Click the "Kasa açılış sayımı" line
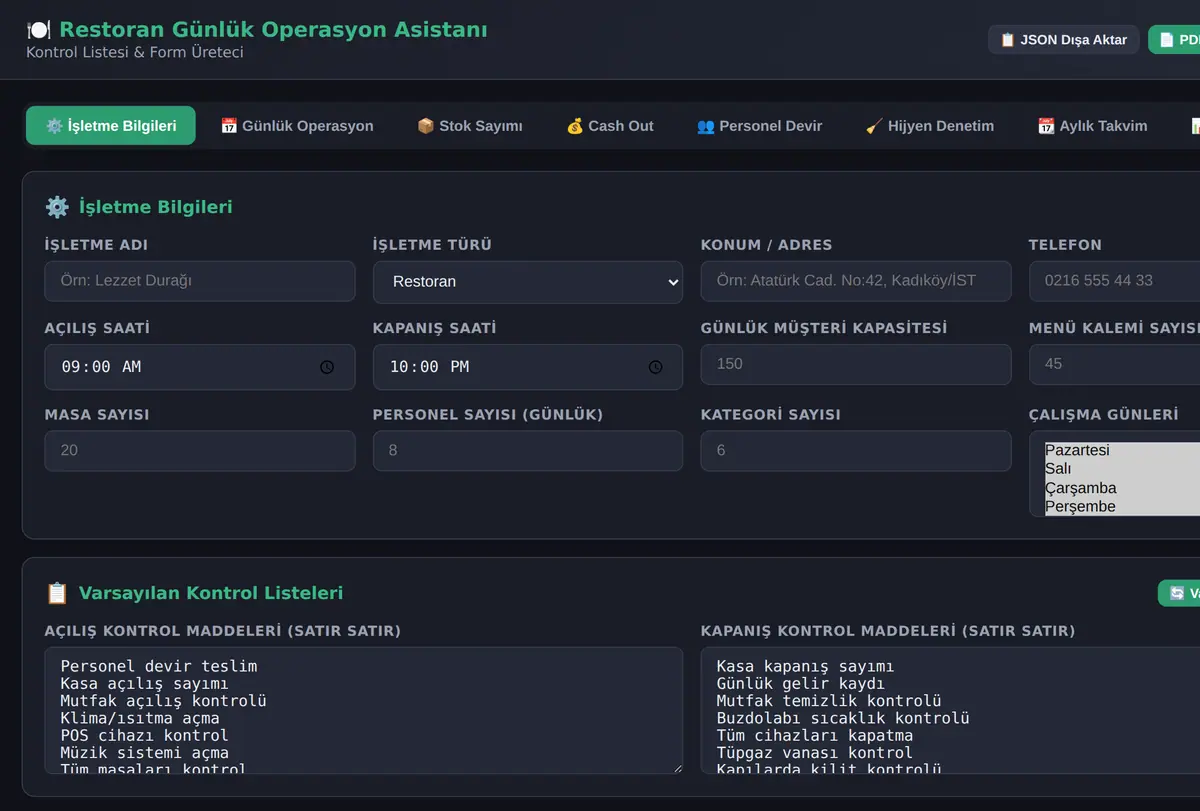The image size is (1200, 811). (145, 683)
